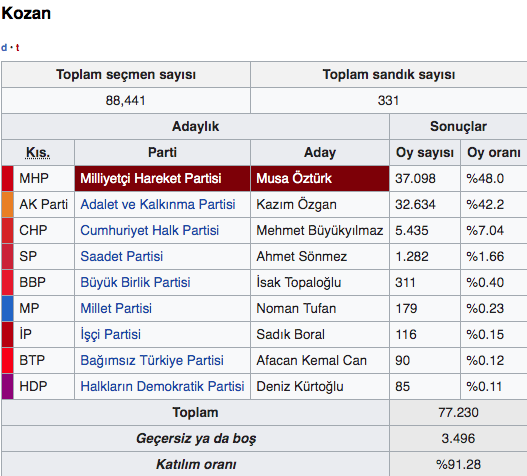Viewport: 527px width, 476px height.
Task: Open the Büyük Birlik Partisi link
Action: click(135, 282)
